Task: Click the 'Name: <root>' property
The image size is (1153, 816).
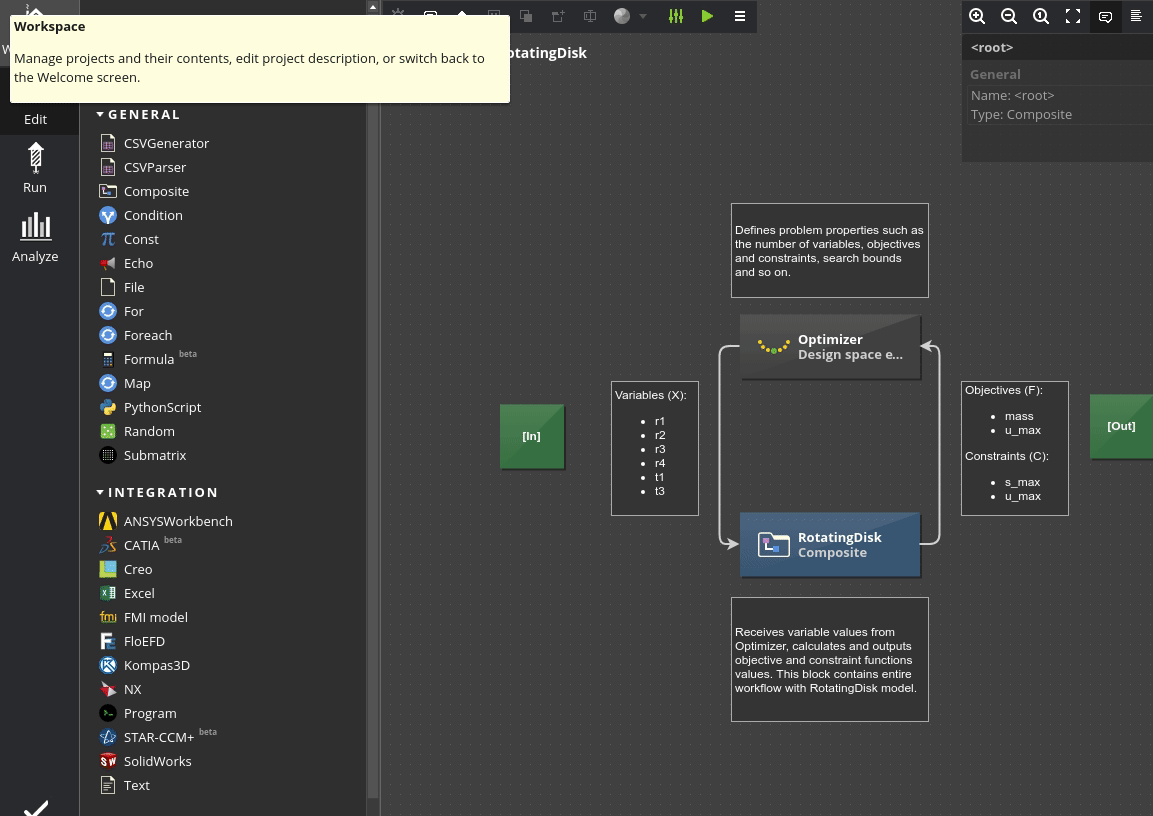Action: (1013, 96)
